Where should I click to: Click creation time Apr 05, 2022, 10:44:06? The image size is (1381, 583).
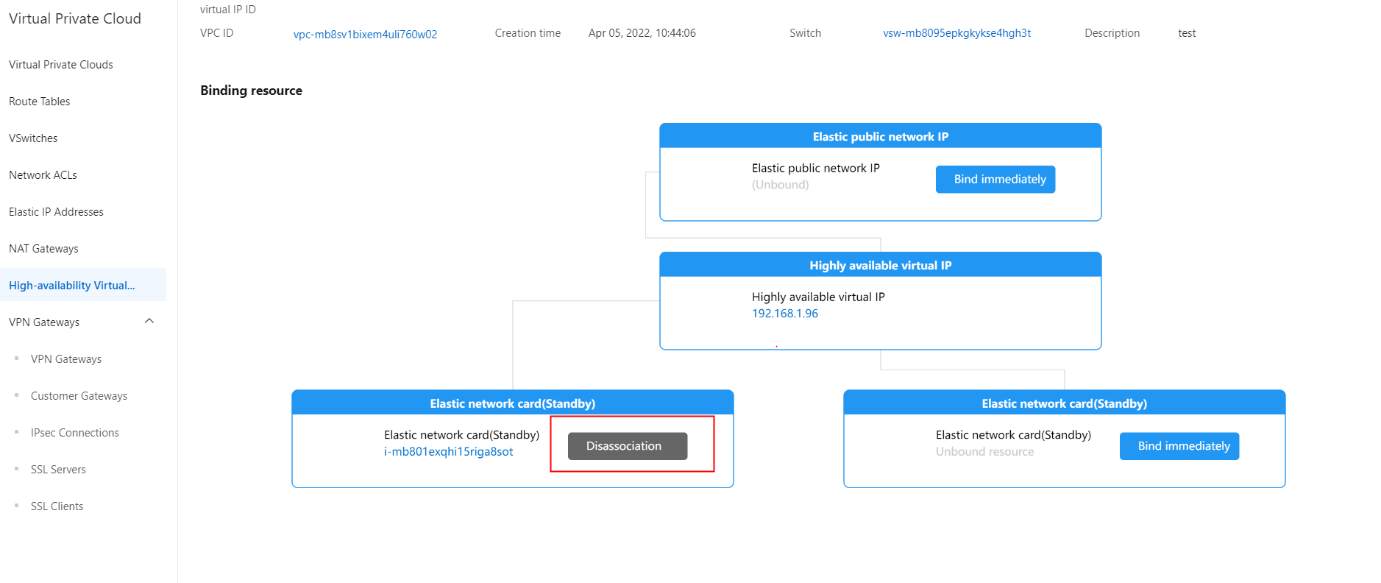[x=642, y=33]
